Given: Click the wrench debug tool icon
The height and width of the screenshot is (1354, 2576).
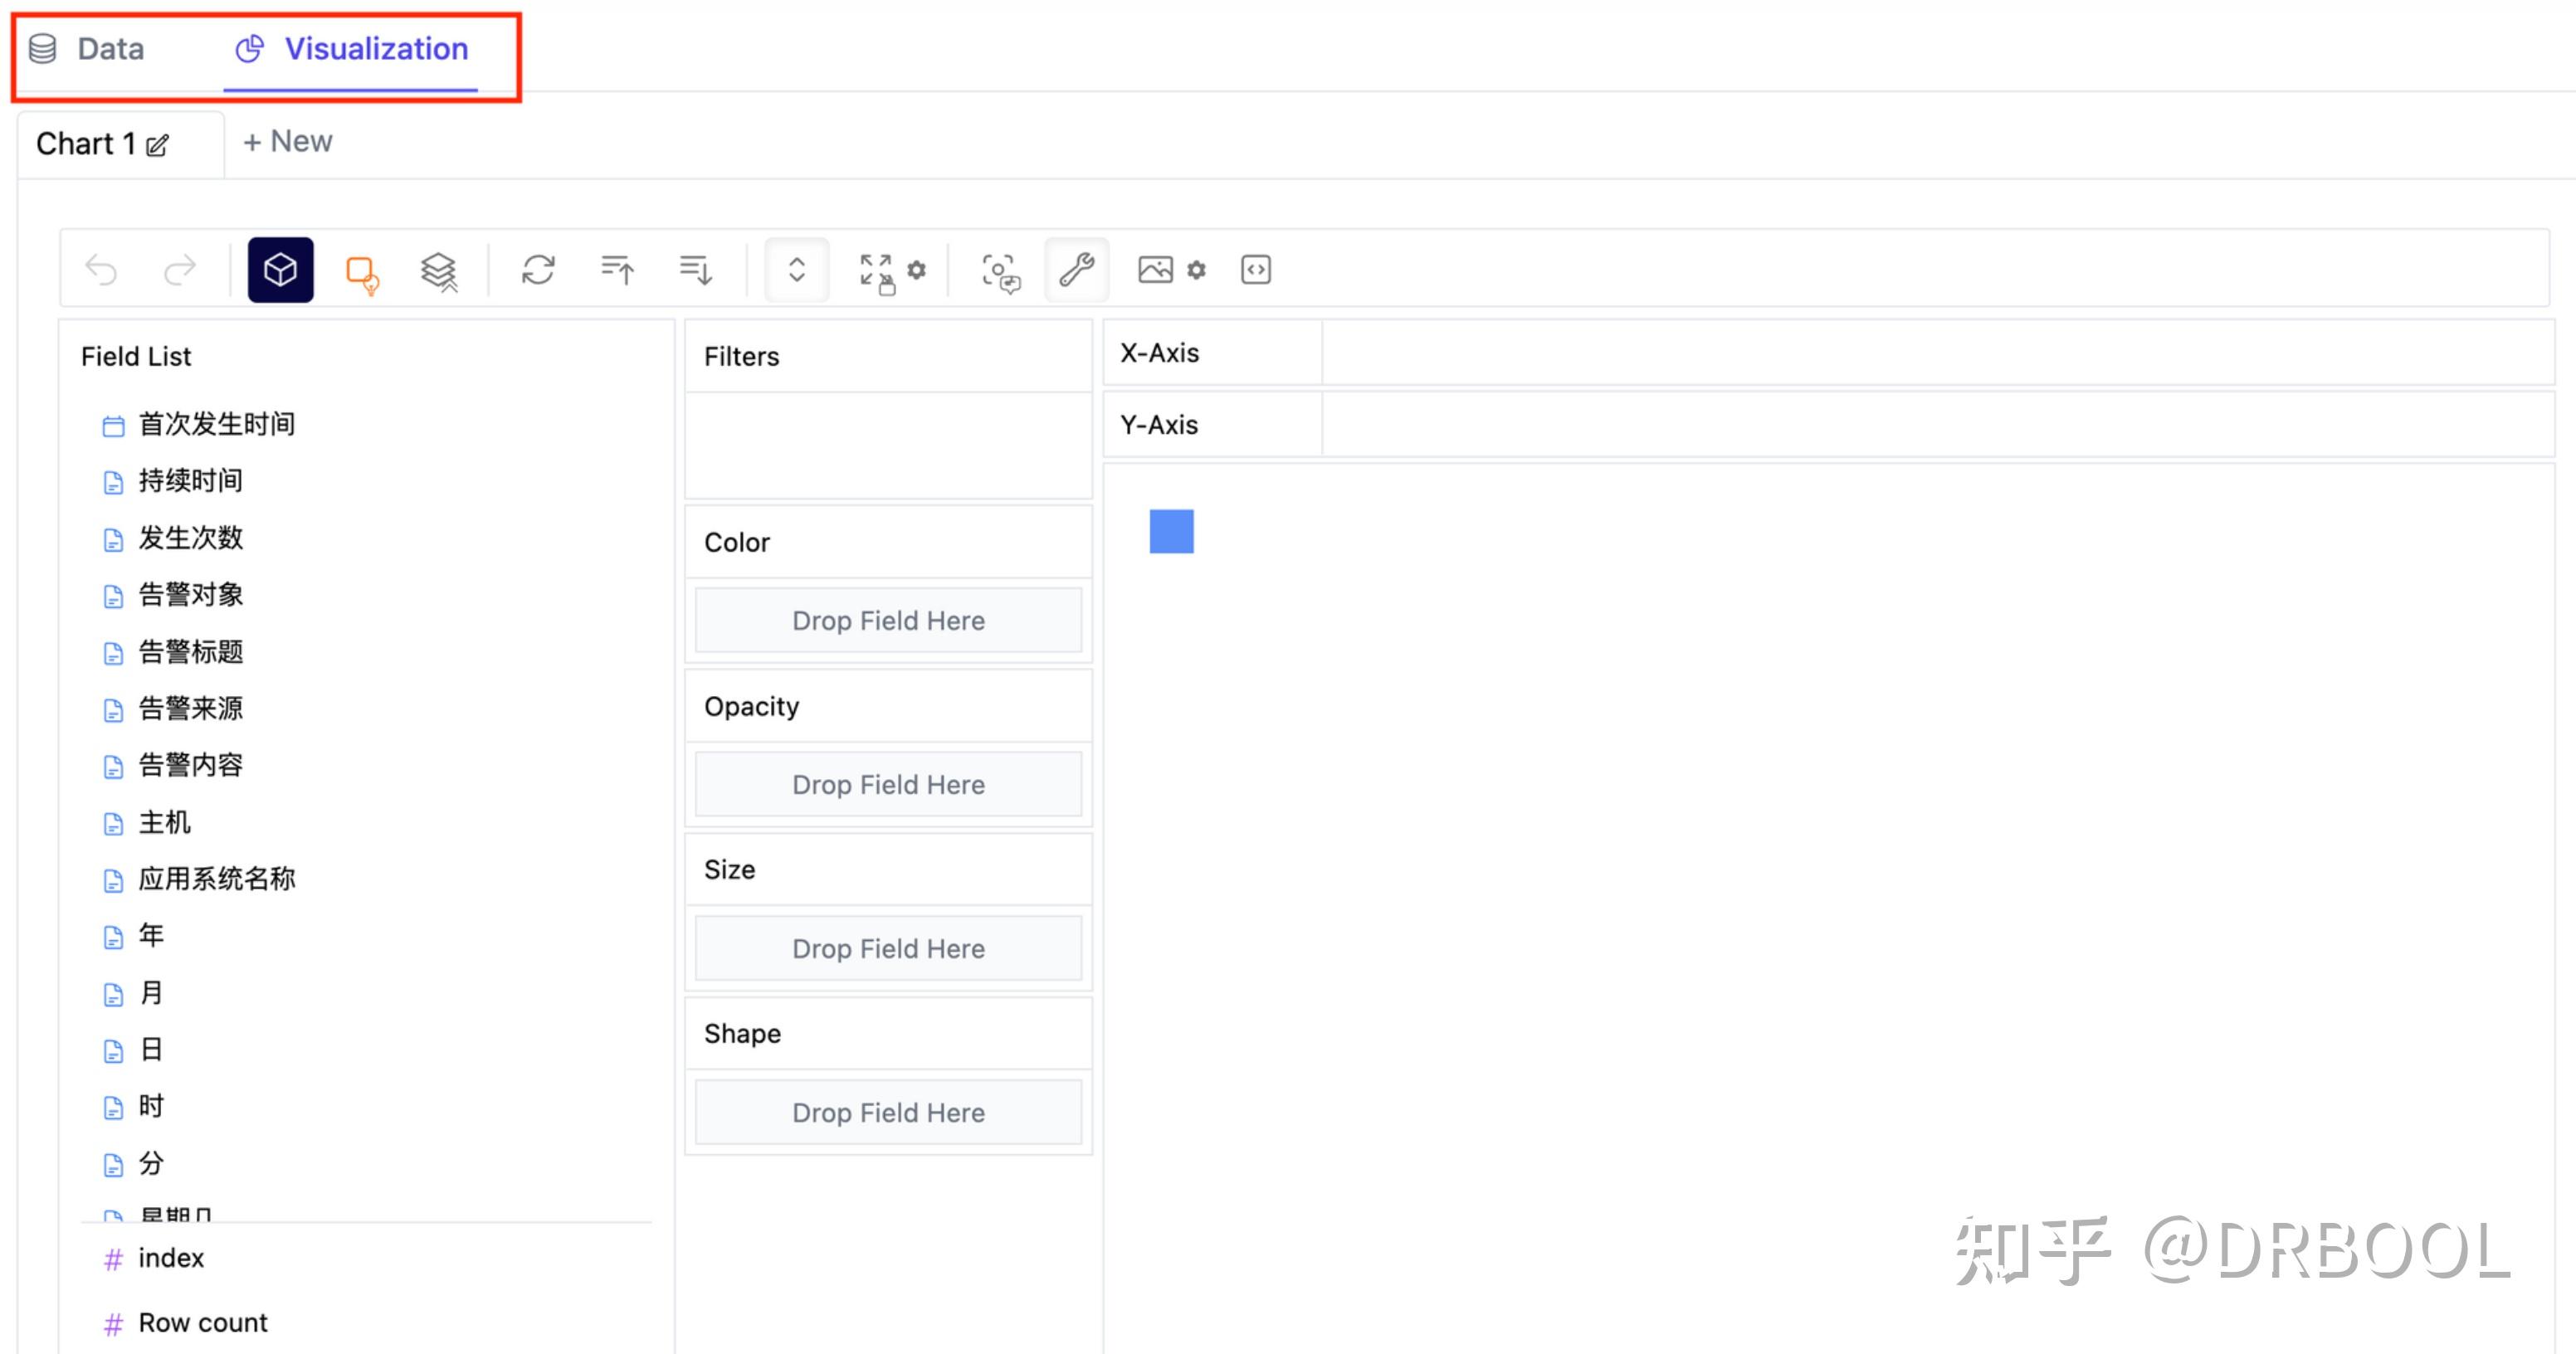Looking at the screenshot, I should coord(1076,270).
